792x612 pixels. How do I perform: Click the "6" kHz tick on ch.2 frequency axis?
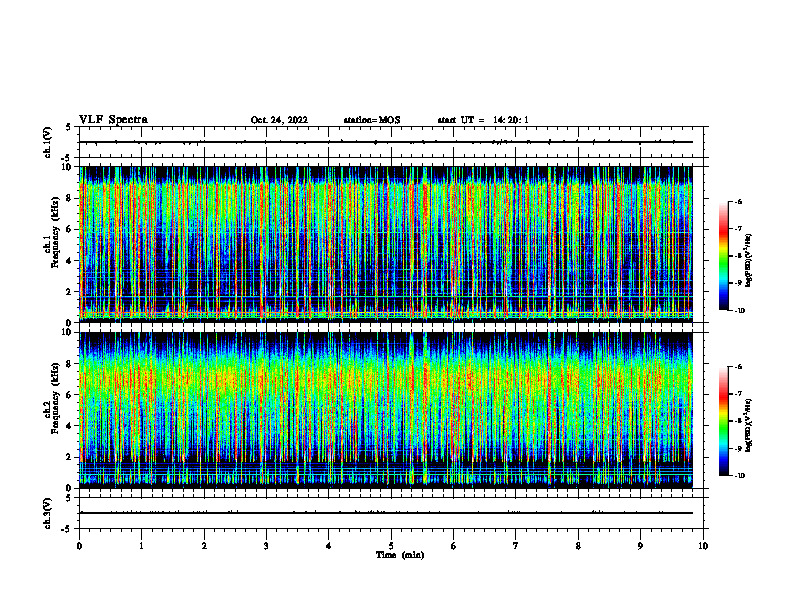pos(69,395)
